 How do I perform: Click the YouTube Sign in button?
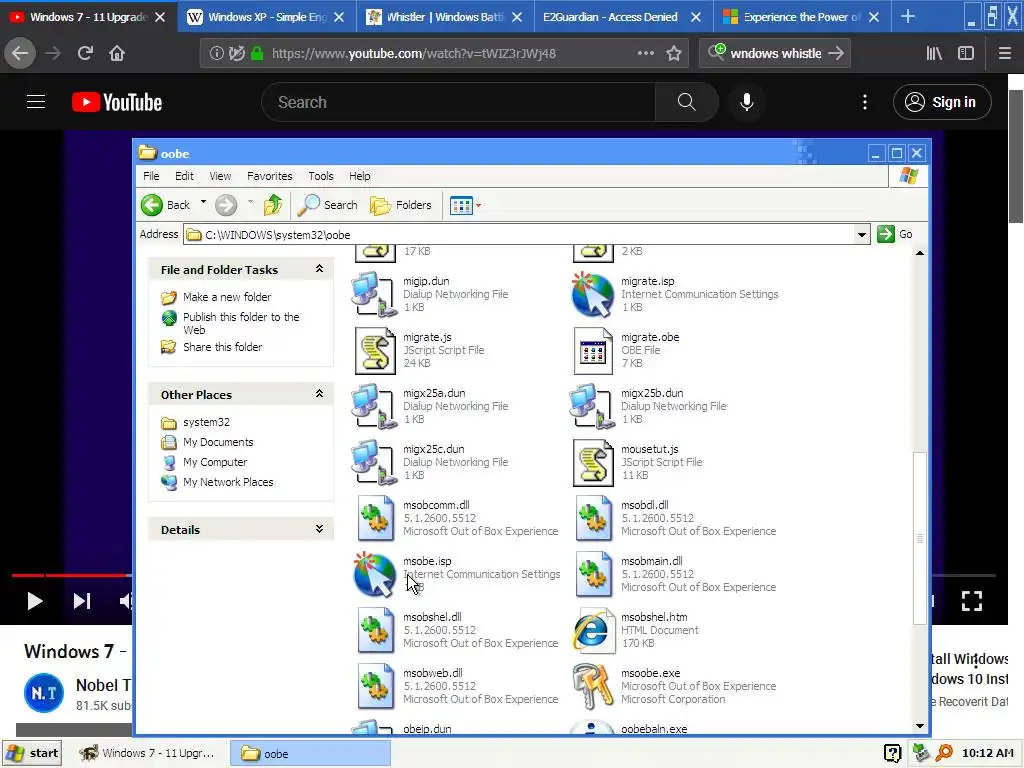942,102
